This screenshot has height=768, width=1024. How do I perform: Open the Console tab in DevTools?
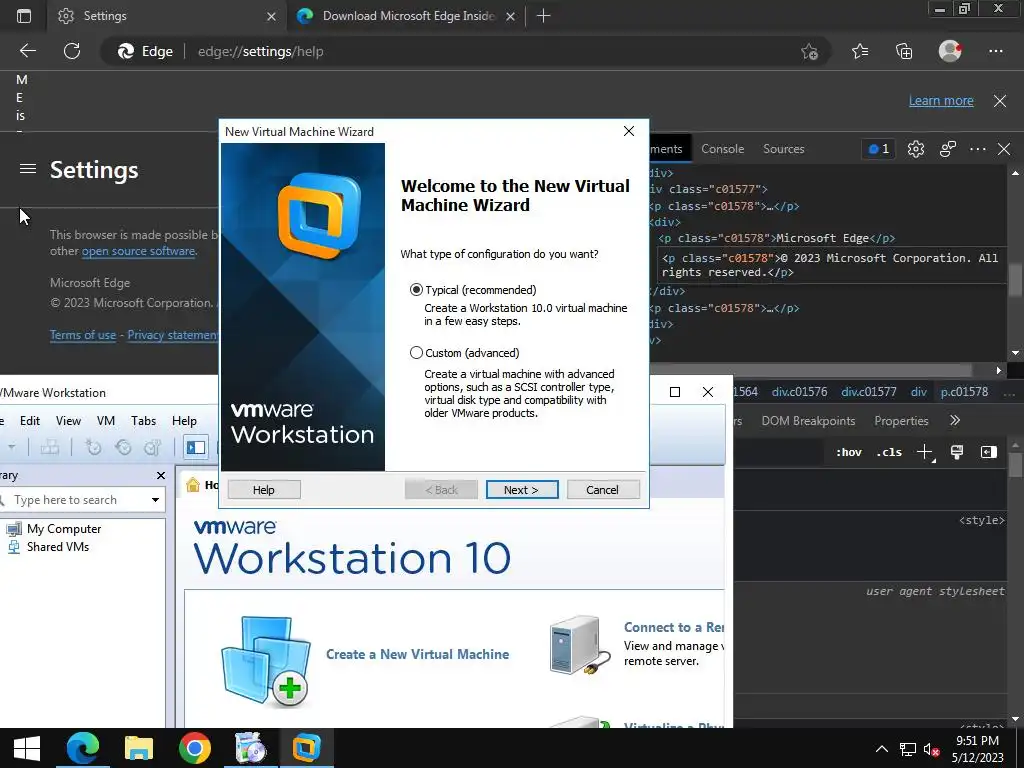(x=722, y=149)
